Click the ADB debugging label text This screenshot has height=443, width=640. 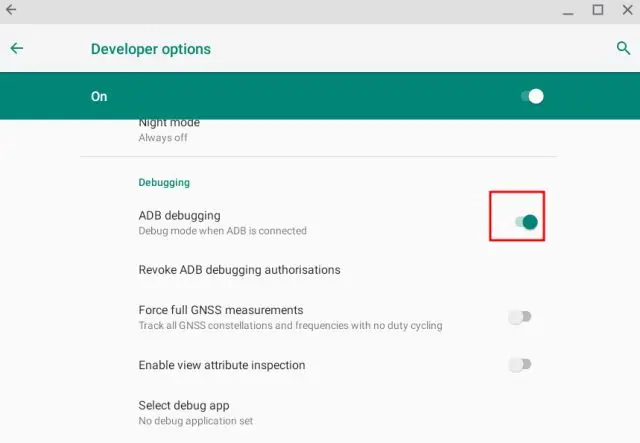tap(179, 215)
